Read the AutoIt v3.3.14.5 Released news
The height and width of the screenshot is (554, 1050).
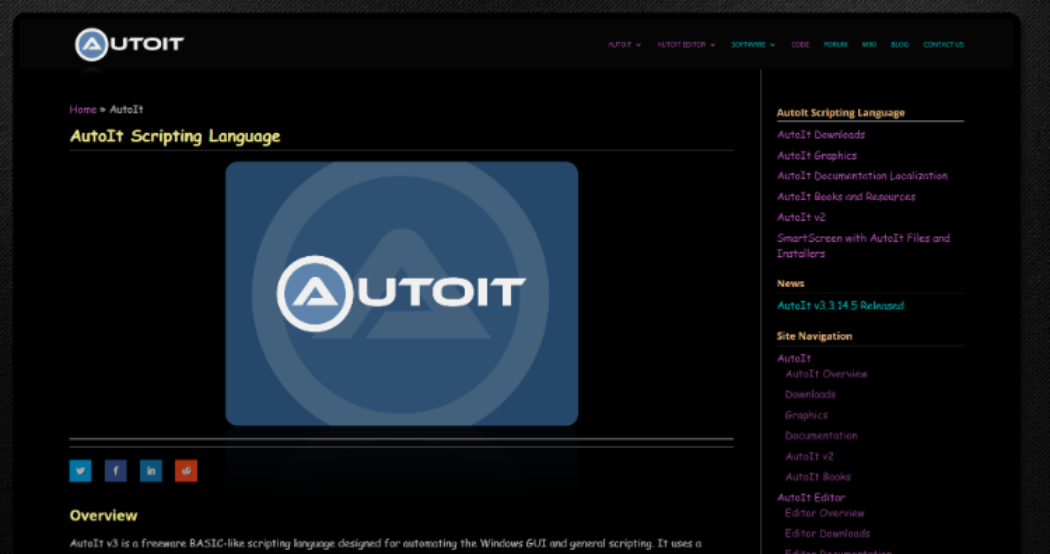coord(840,305)
